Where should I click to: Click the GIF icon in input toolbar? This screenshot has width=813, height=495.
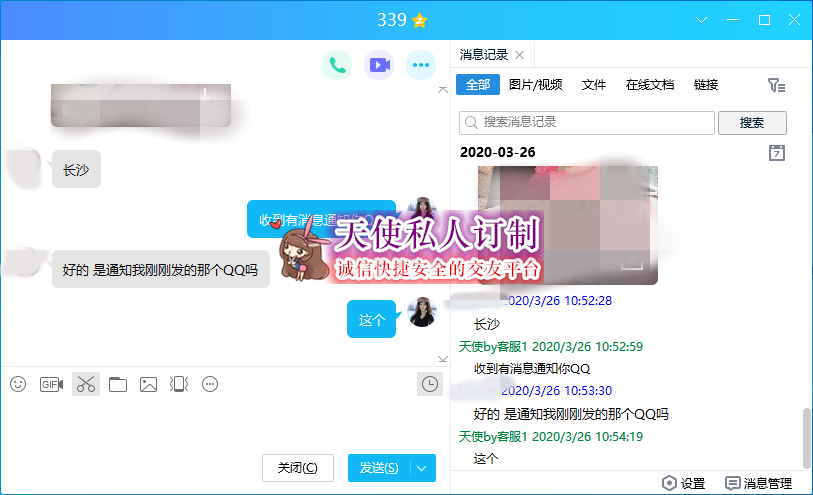51,384
